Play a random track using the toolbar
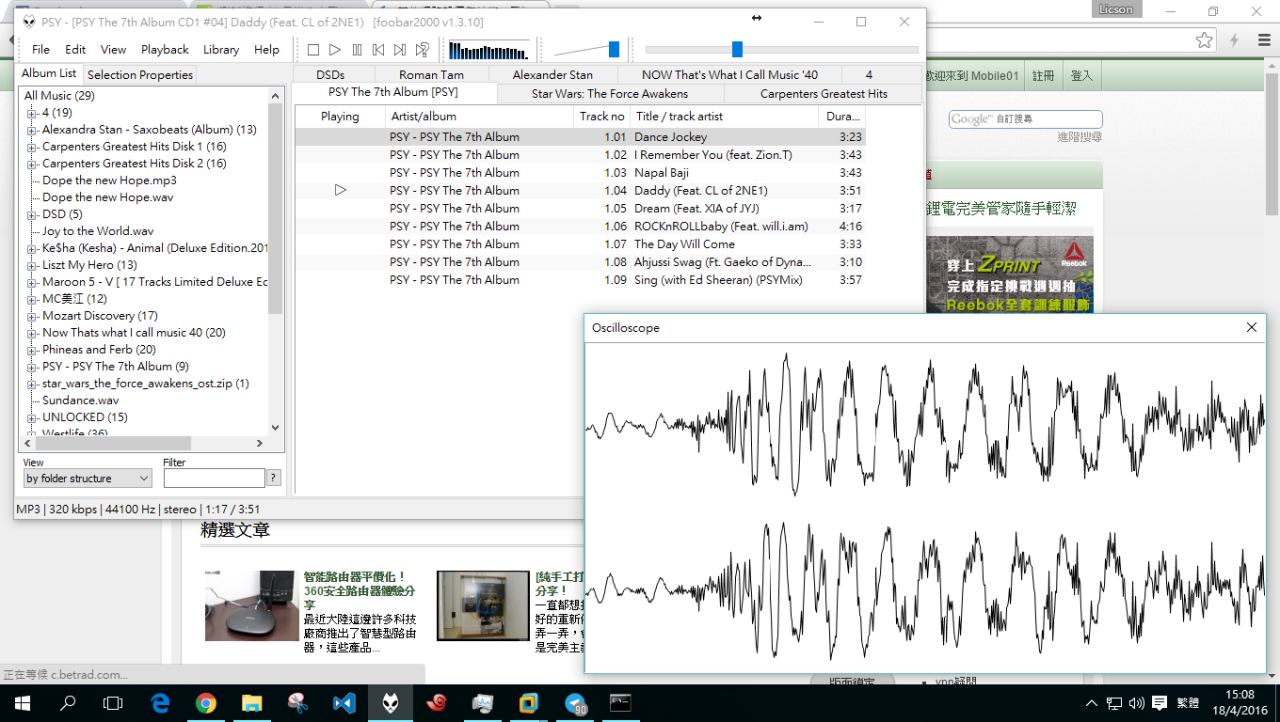Image resolution: width=1280 pixels, height=722 pixels. click(422, 49)
